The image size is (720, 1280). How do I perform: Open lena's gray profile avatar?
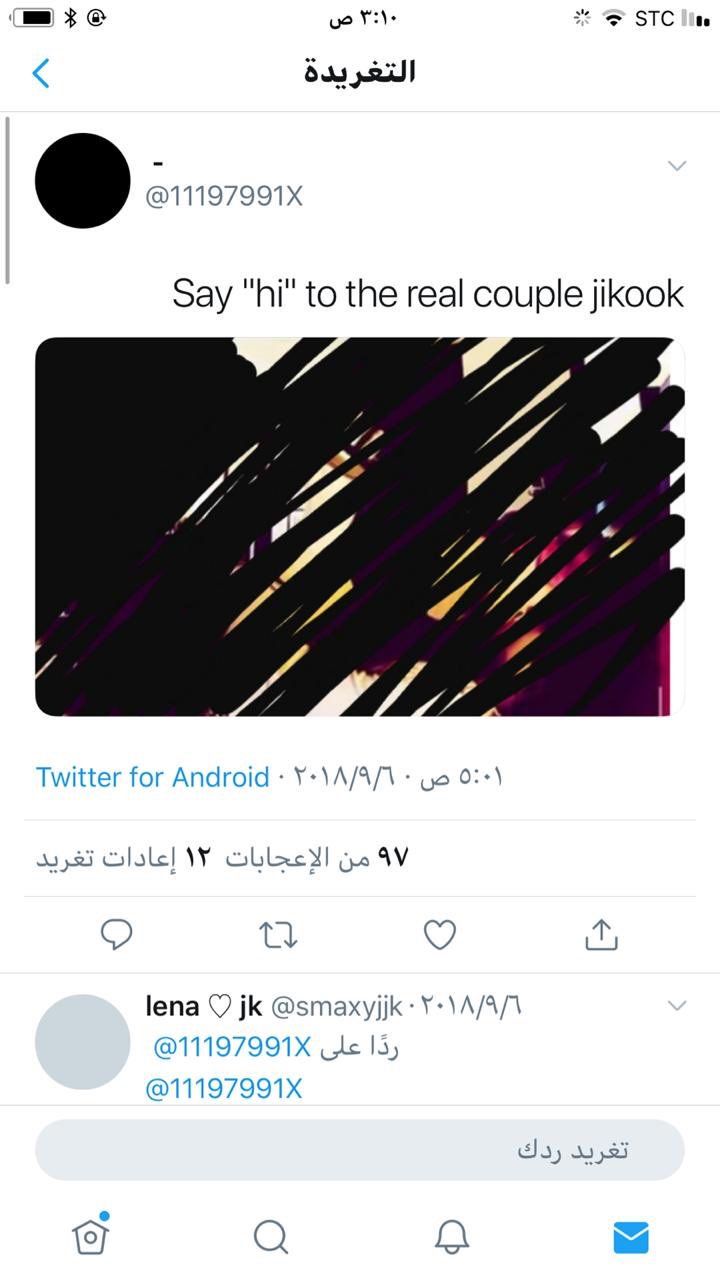83,1042
